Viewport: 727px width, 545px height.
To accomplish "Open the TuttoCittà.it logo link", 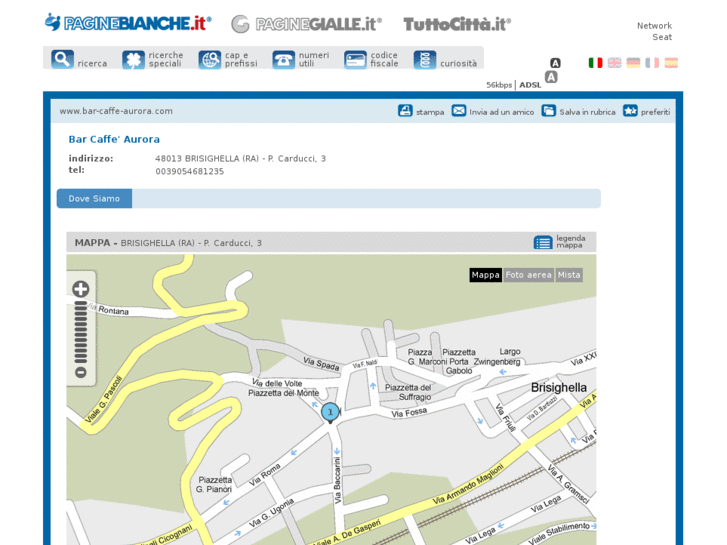I will (457, 24).
